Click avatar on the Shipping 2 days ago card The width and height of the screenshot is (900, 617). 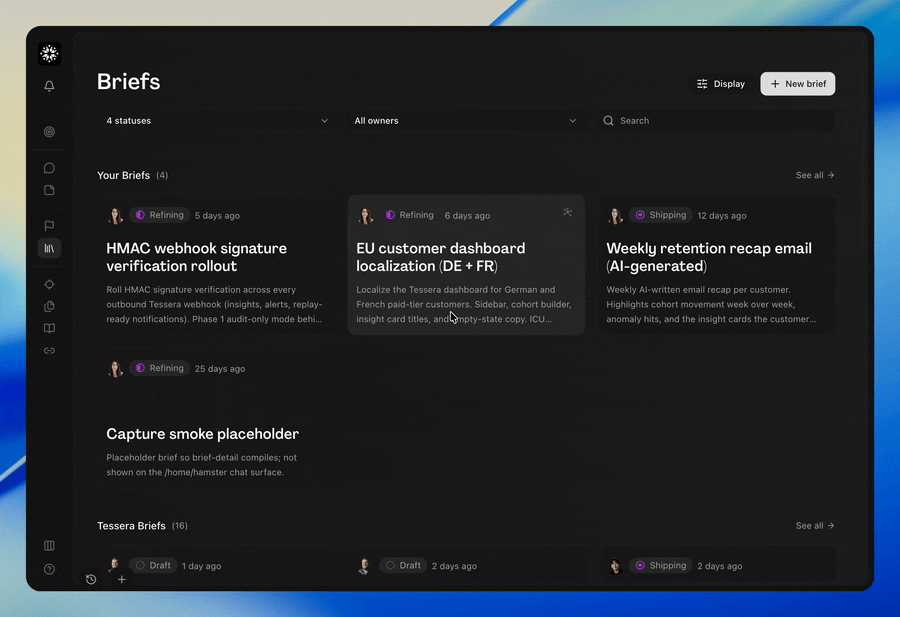(x=615, y=566)
